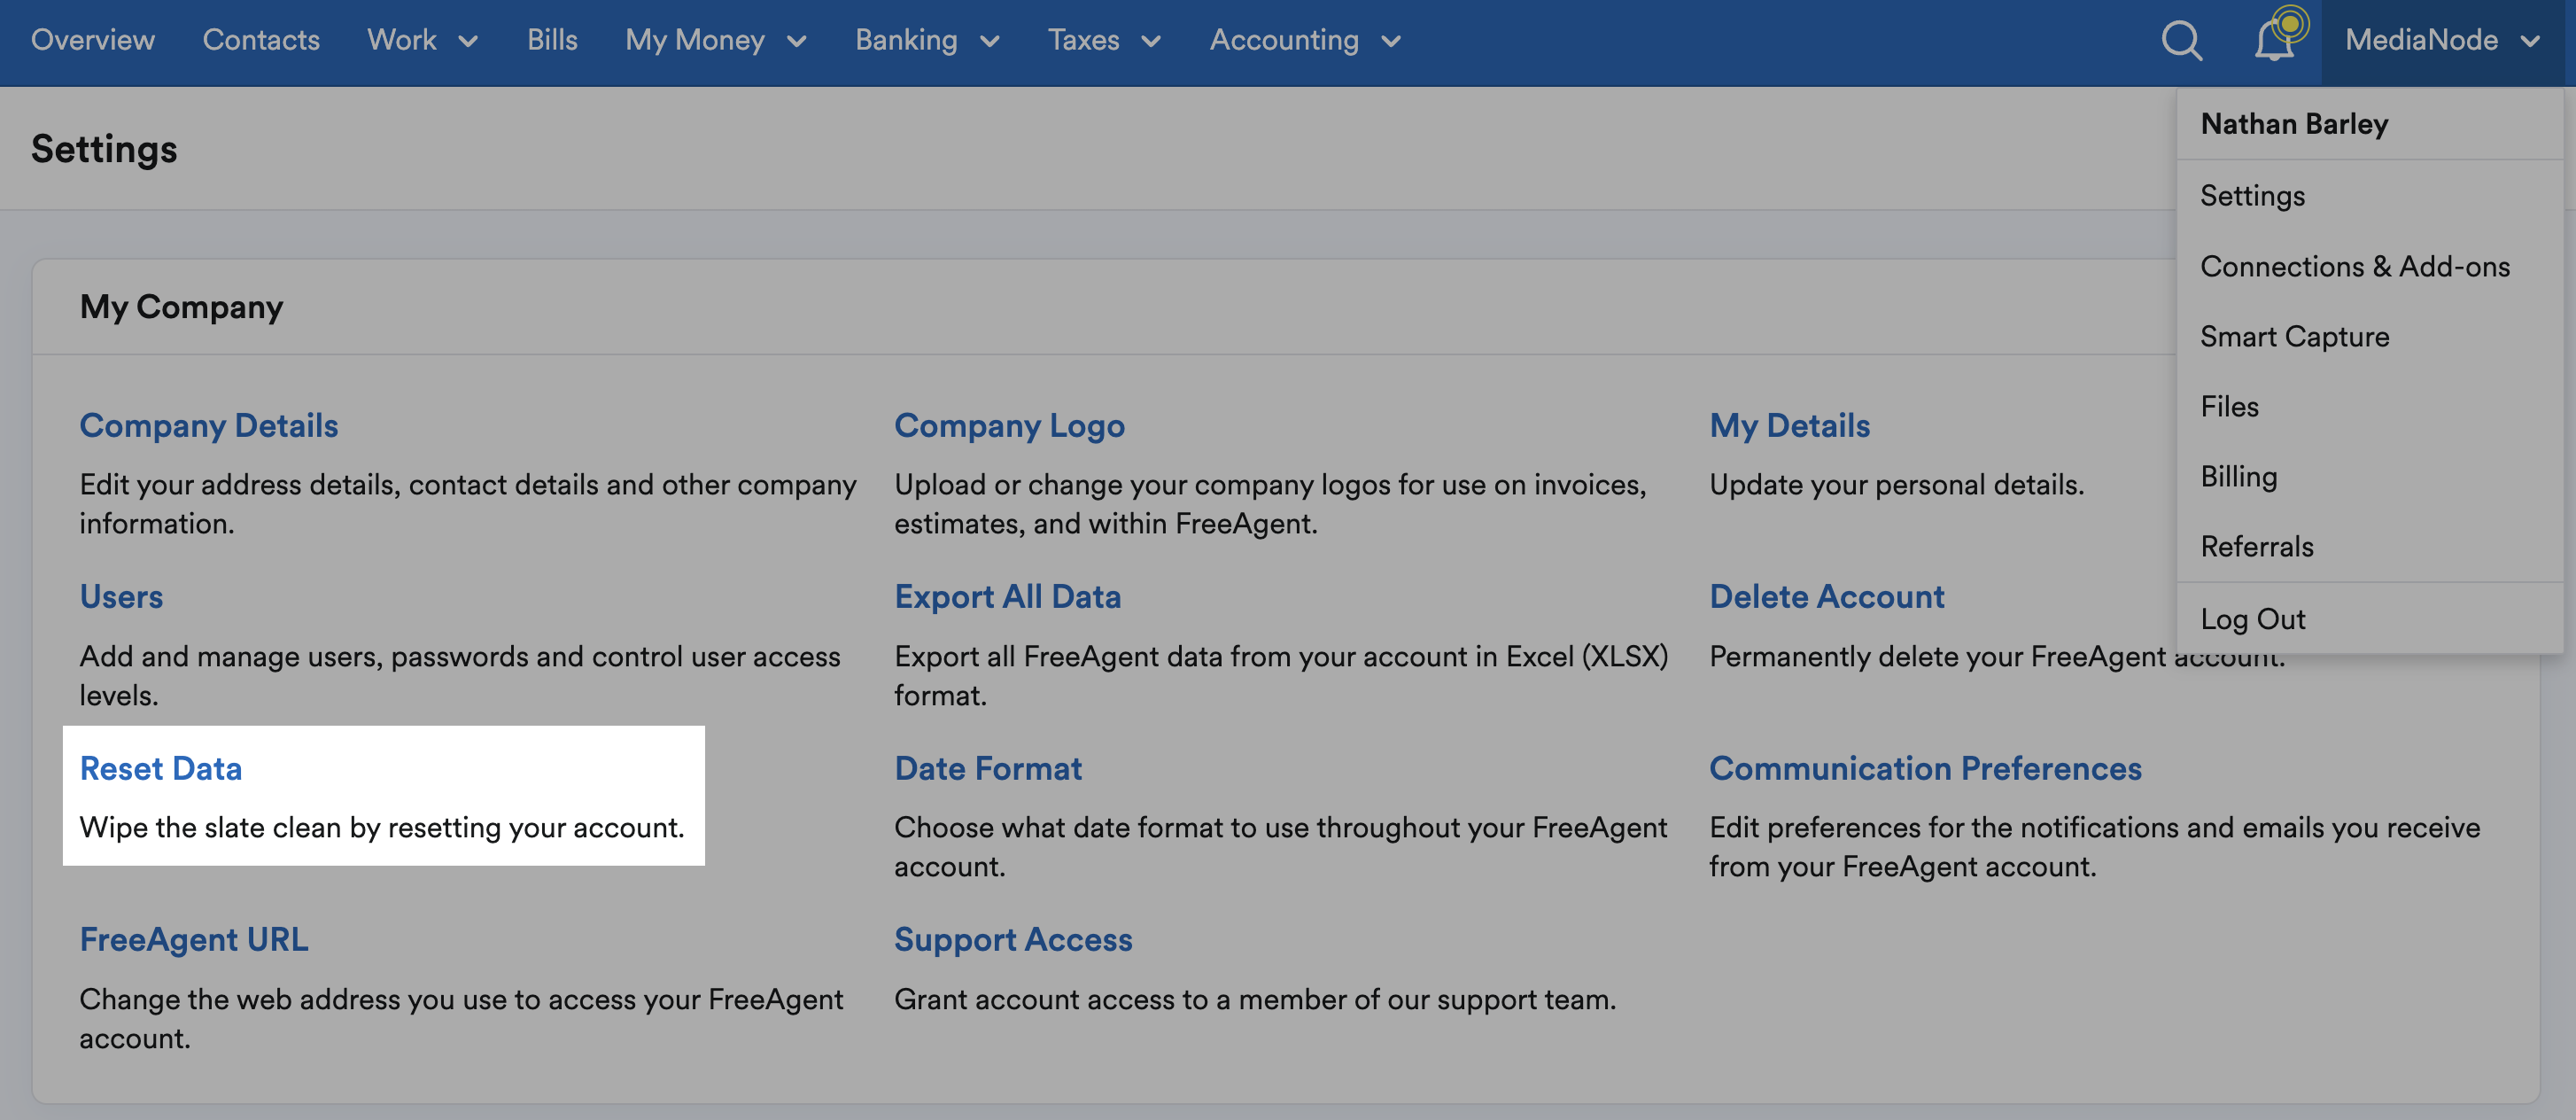Click "Permanently delete your FreeAgent account" text
2576x1120 pixels.
point(1997,657)
